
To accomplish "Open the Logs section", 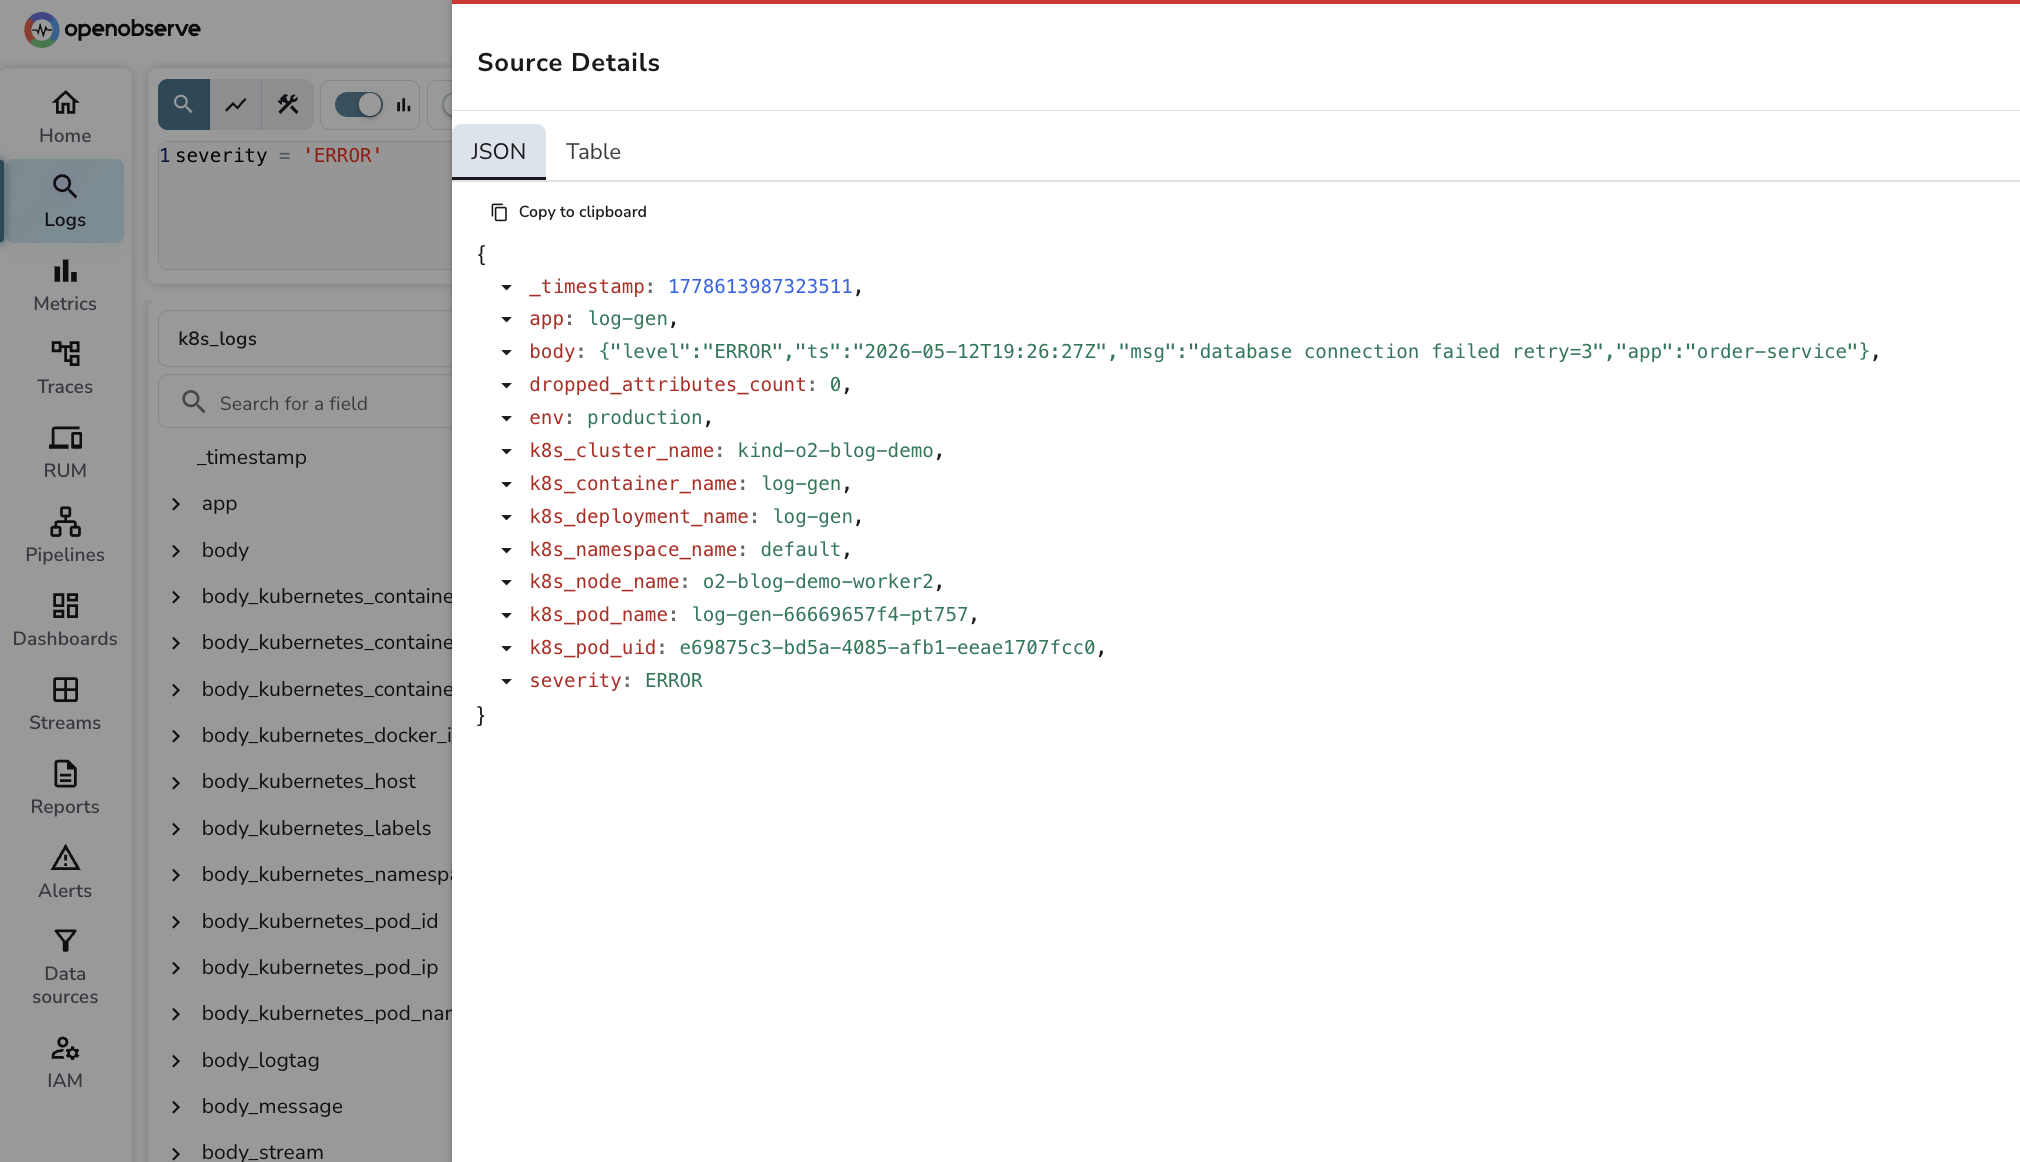I will 65,201.
